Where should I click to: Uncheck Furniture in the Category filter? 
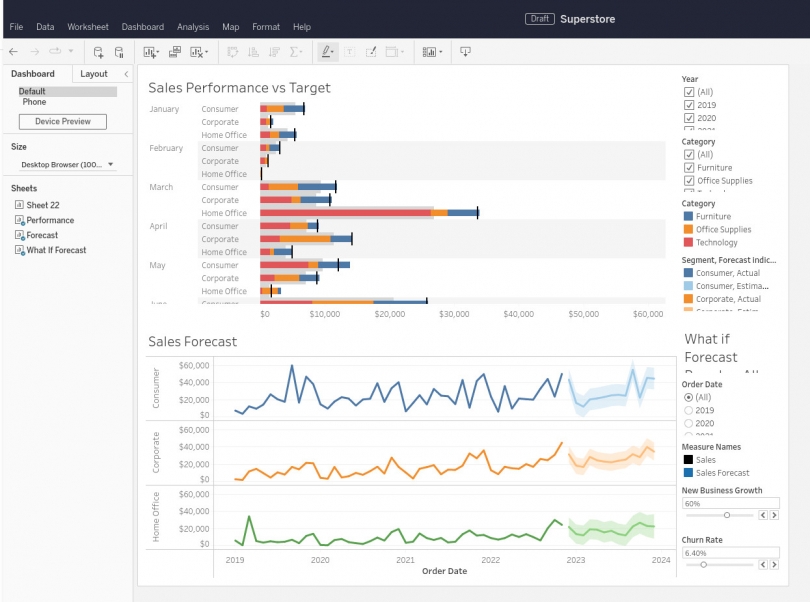(x=689, y=167)
